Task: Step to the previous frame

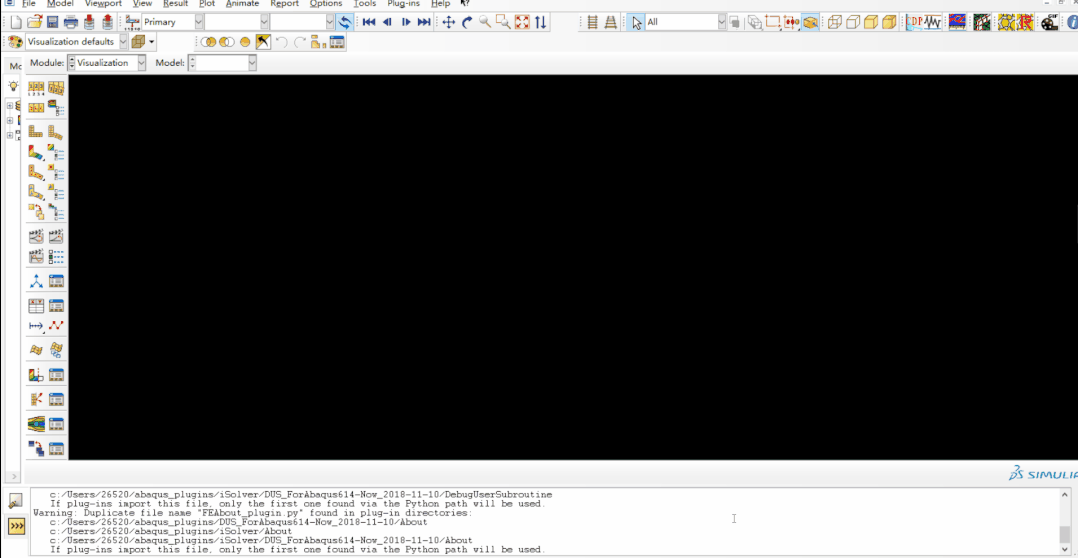Action: click(x=387, y=22)
